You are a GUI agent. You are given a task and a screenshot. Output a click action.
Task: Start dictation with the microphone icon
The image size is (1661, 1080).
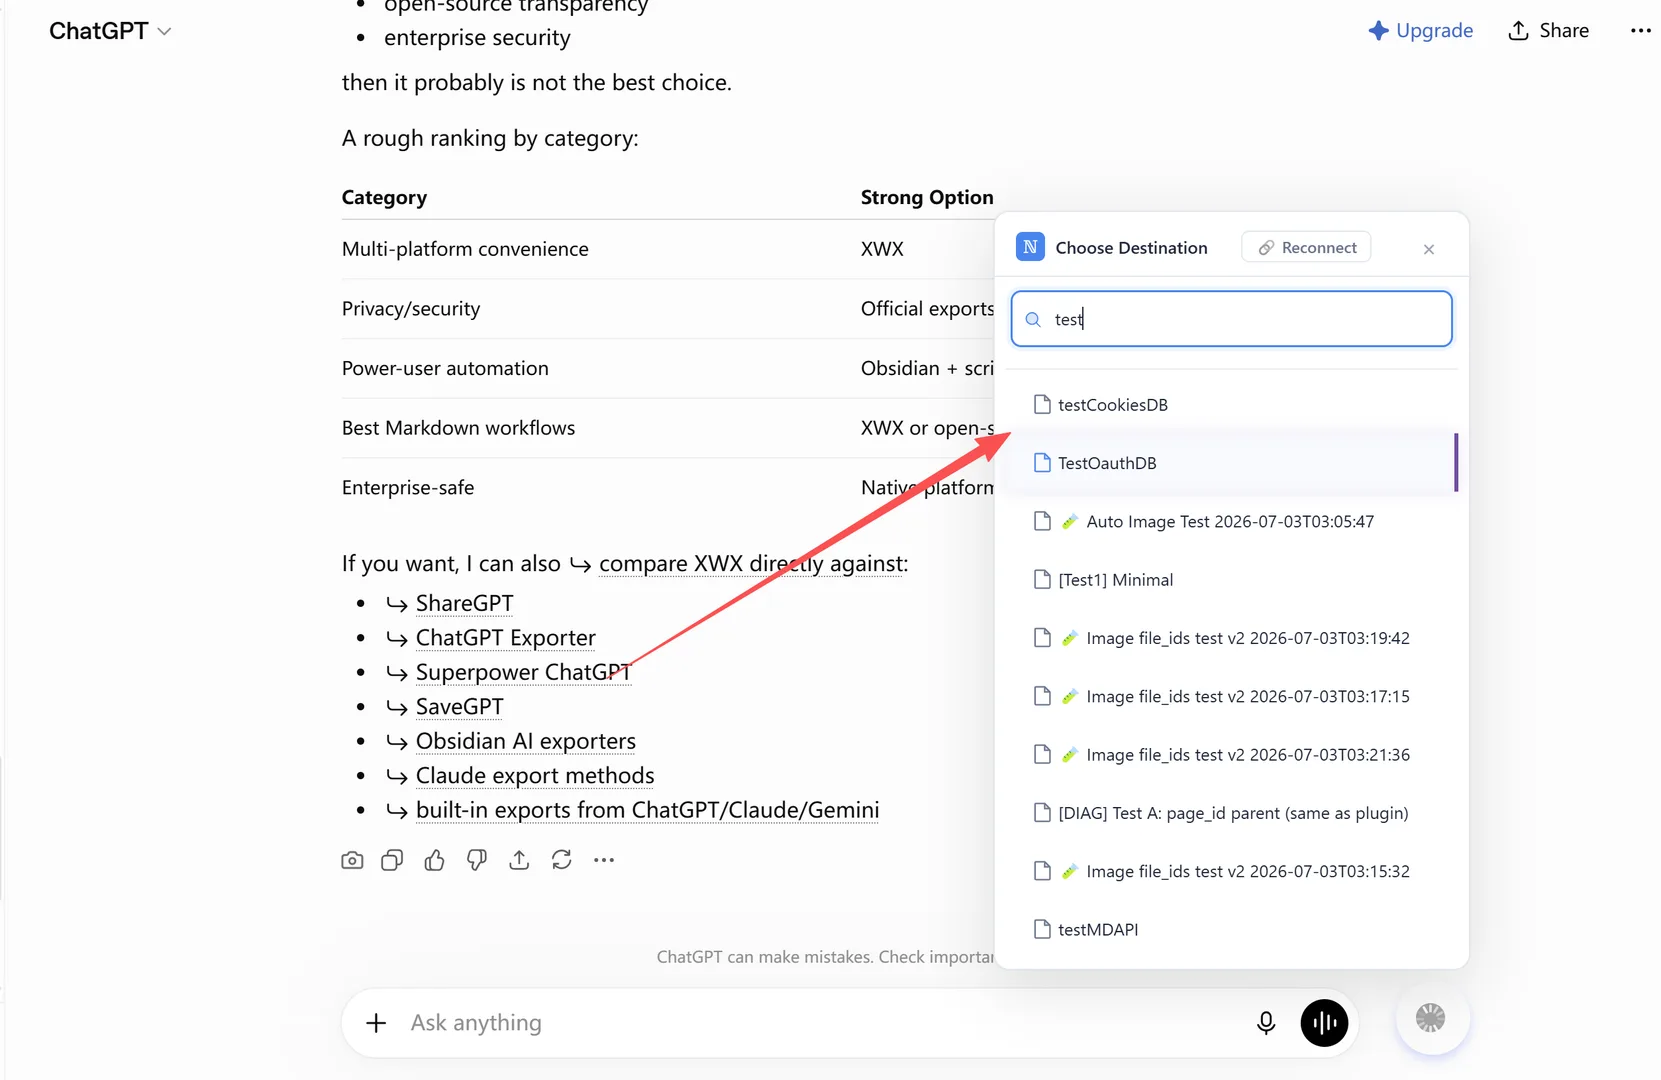pyautogui.click(x=1266, y=1023)
